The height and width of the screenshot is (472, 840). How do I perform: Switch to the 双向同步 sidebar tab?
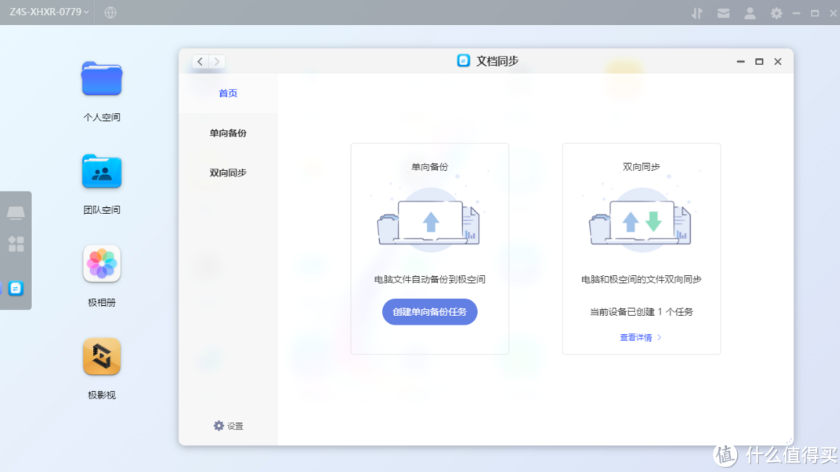pyautogui.click(x=228, y=173)
